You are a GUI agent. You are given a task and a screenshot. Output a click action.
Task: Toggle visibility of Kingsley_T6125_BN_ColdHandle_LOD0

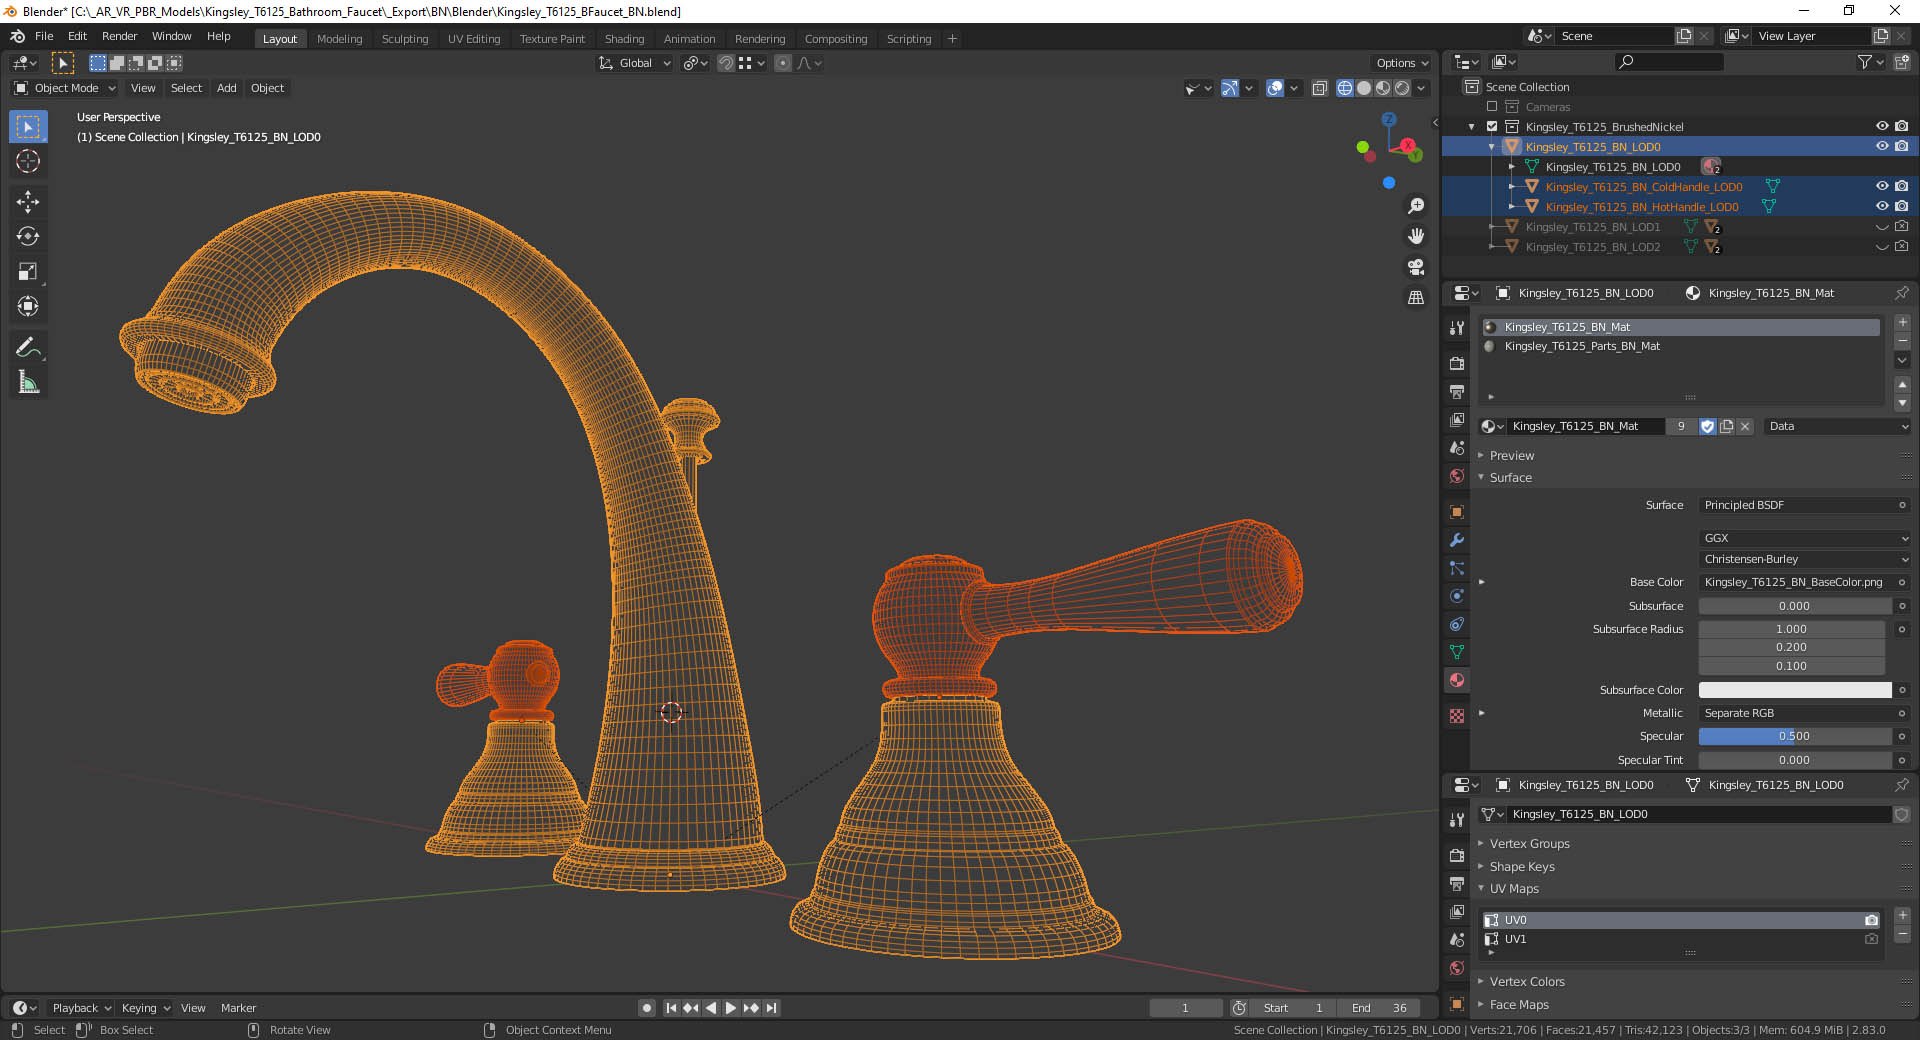point(1881,187)
